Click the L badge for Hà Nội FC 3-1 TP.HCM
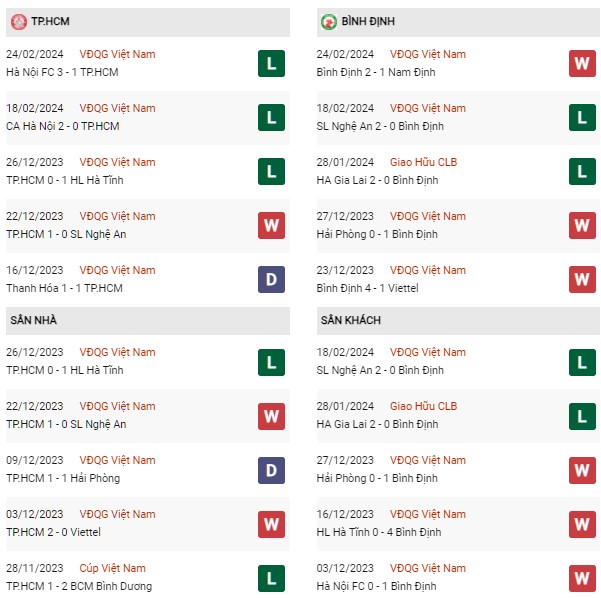Image resolution: width=601 pixels, height=598 pixels. [x=271, y=63]
